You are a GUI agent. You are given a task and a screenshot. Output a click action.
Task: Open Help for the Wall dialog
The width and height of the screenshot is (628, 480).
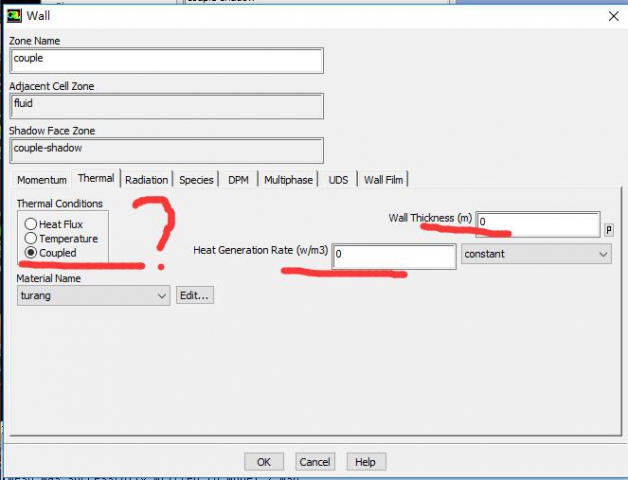(365, 462)
